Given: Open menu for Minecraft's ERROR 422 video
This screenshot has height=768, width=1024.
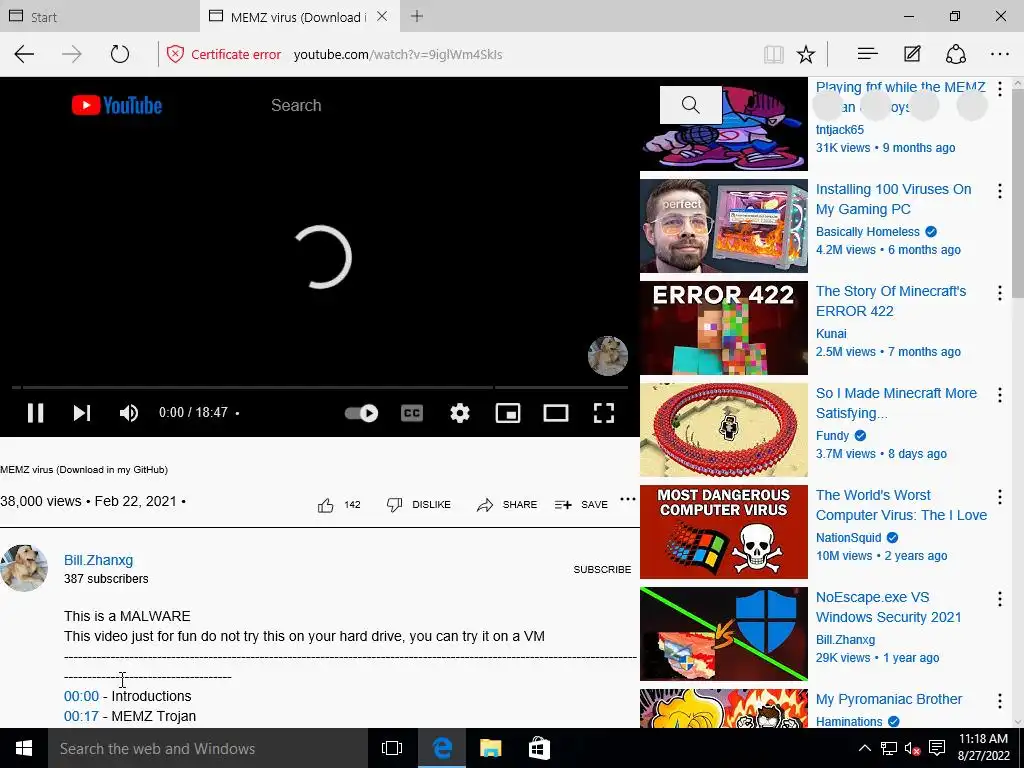Looking at the screenshot, I should [1000, 293].
